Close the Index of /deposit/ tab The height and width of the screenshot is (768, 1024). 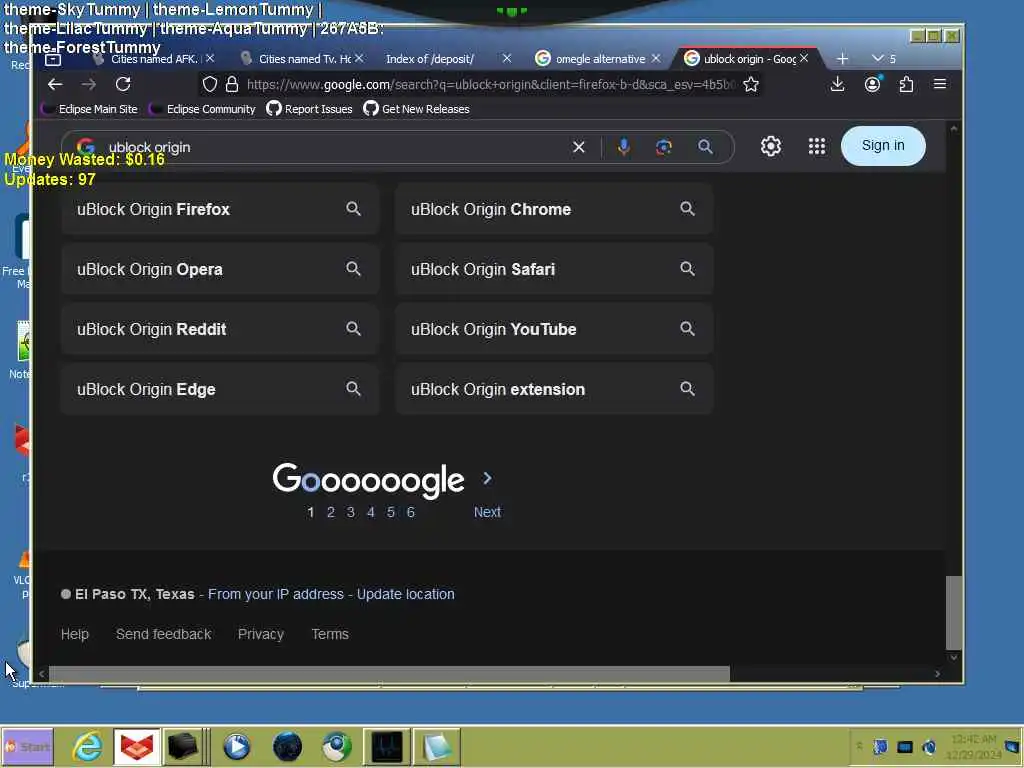pyautogui.click(x=507, y=58)
